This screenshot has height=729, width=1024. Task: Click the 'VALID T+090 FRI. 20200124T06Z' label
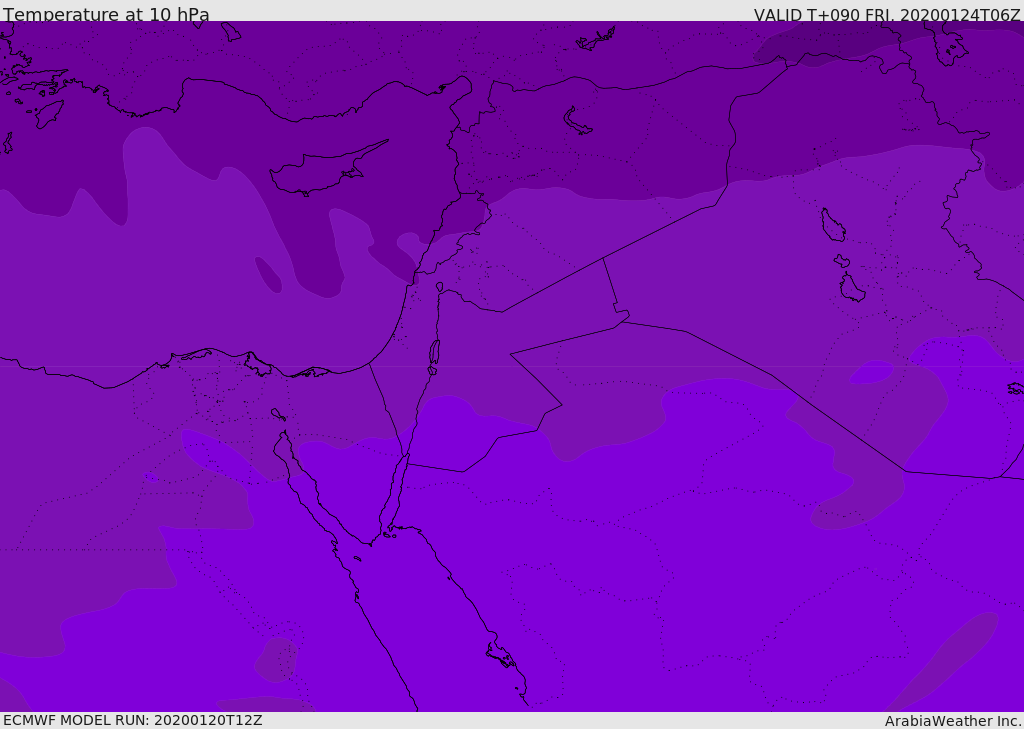887,15
